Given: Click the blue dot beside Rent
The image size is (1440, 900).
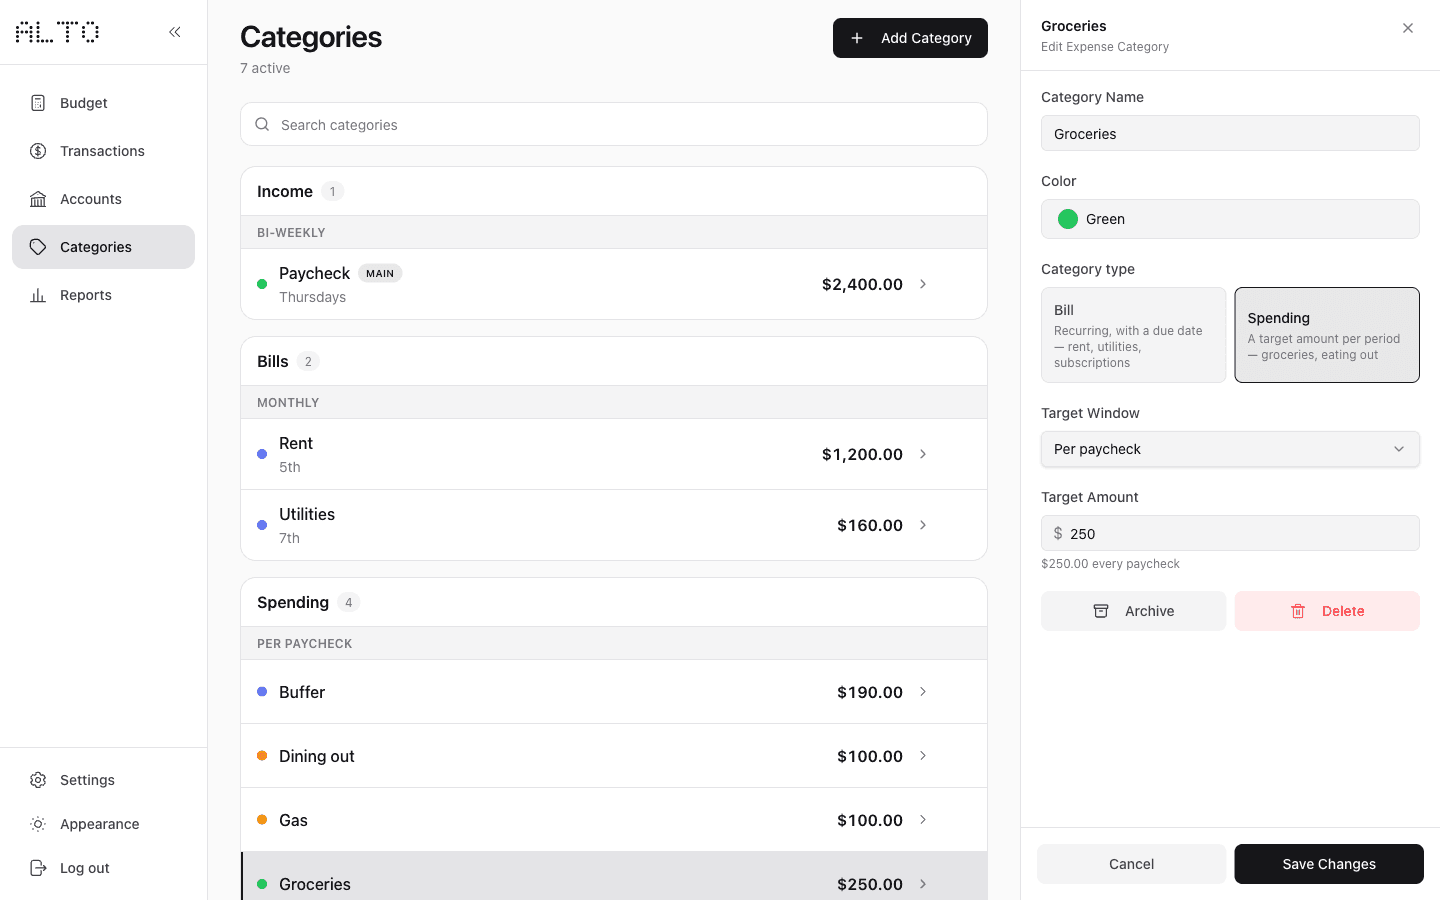Looking at the screenshot, I should click(x=262, y=454).
